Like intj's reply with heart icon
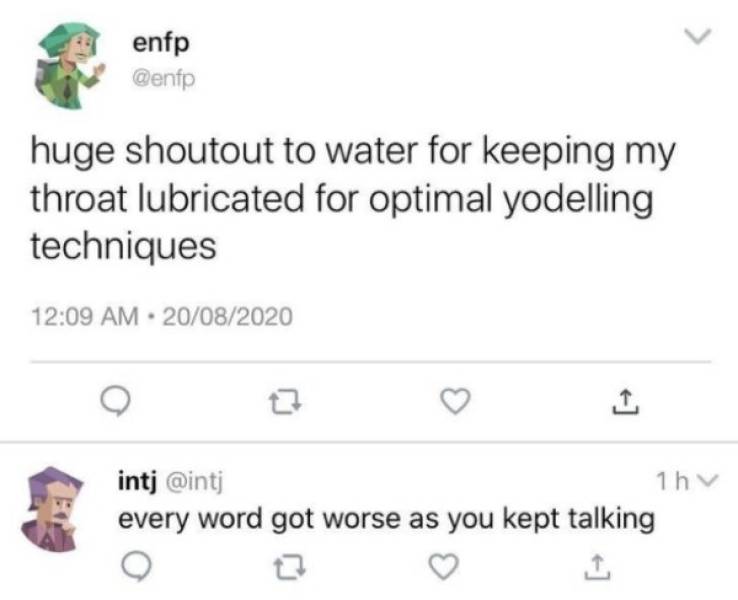The height and width of the screenshot is (600, 738). 444,566
